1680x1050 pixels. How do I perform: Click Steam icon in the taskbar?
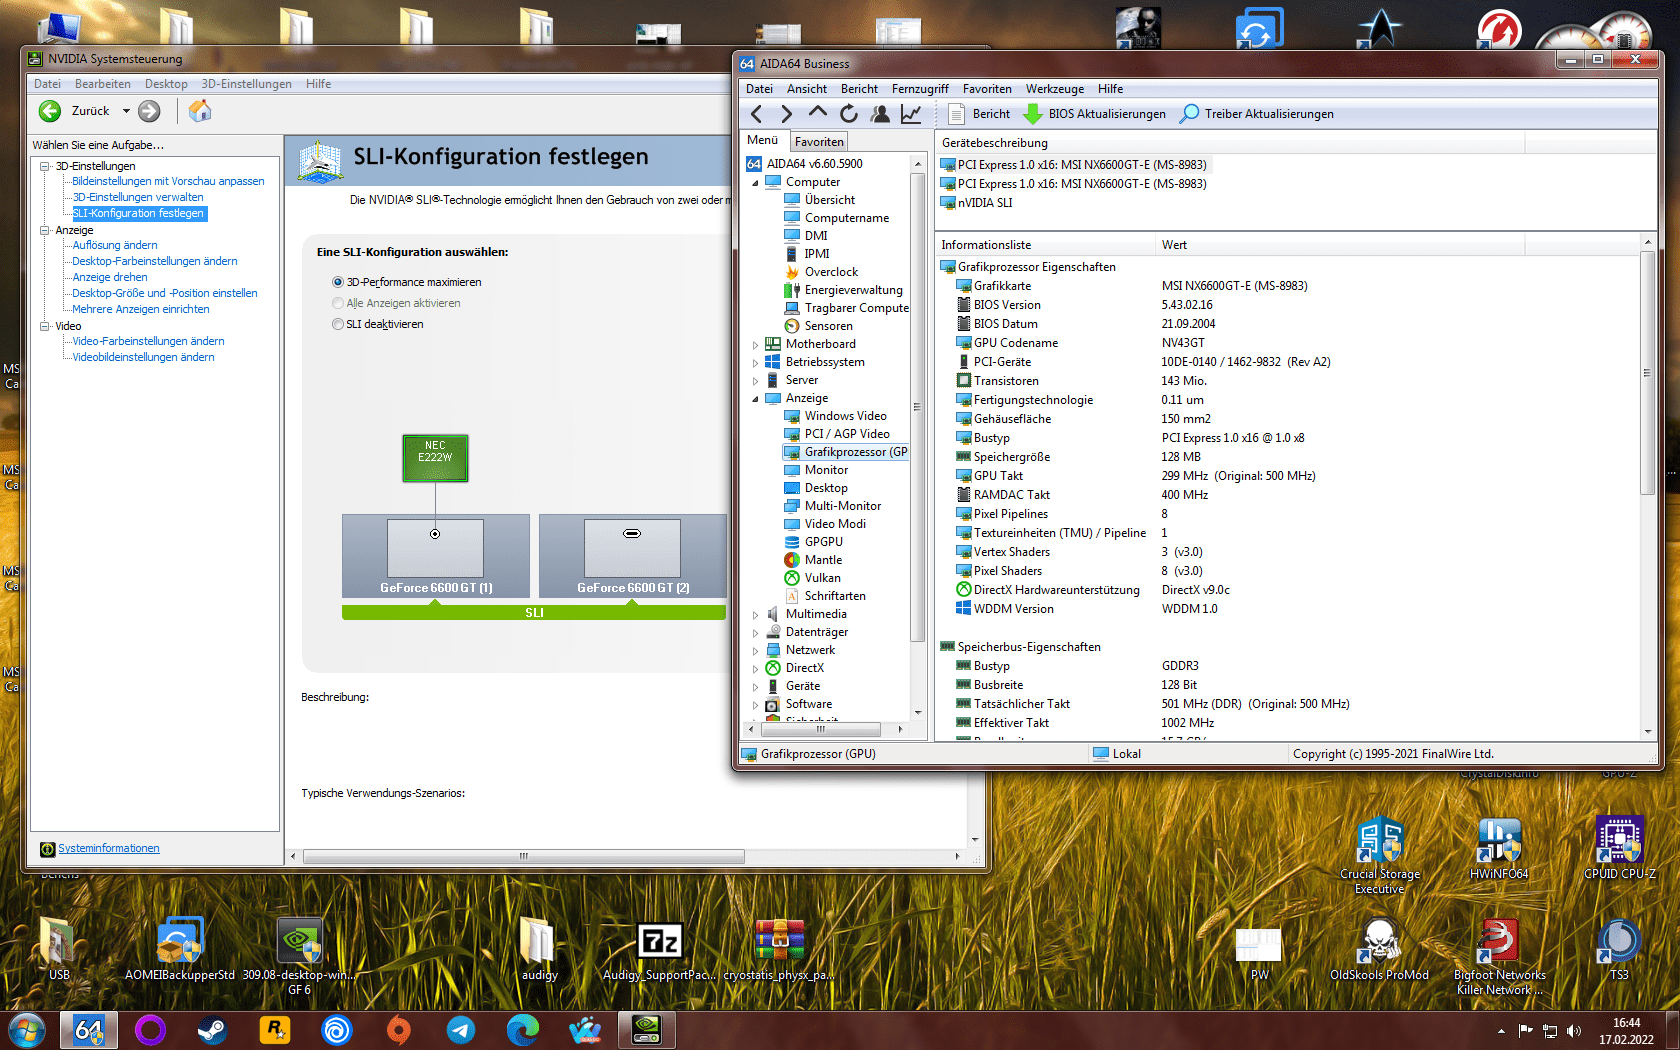click(x=212, y=1029)
